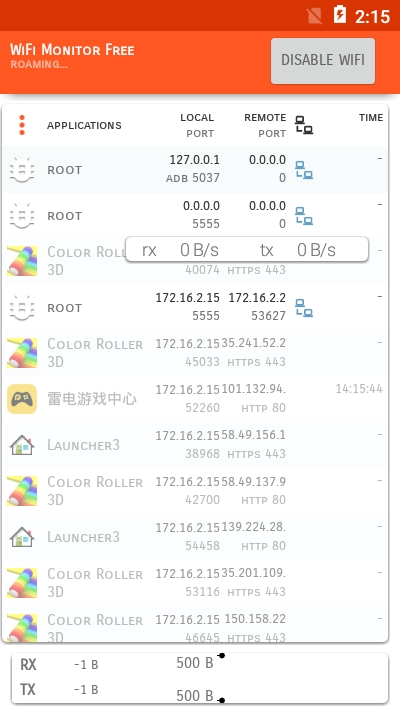This screenshot has height=711, width=400.
Task: Click connection icon on Root 0.0.0.0 5555 row
Action: point(304,216)
